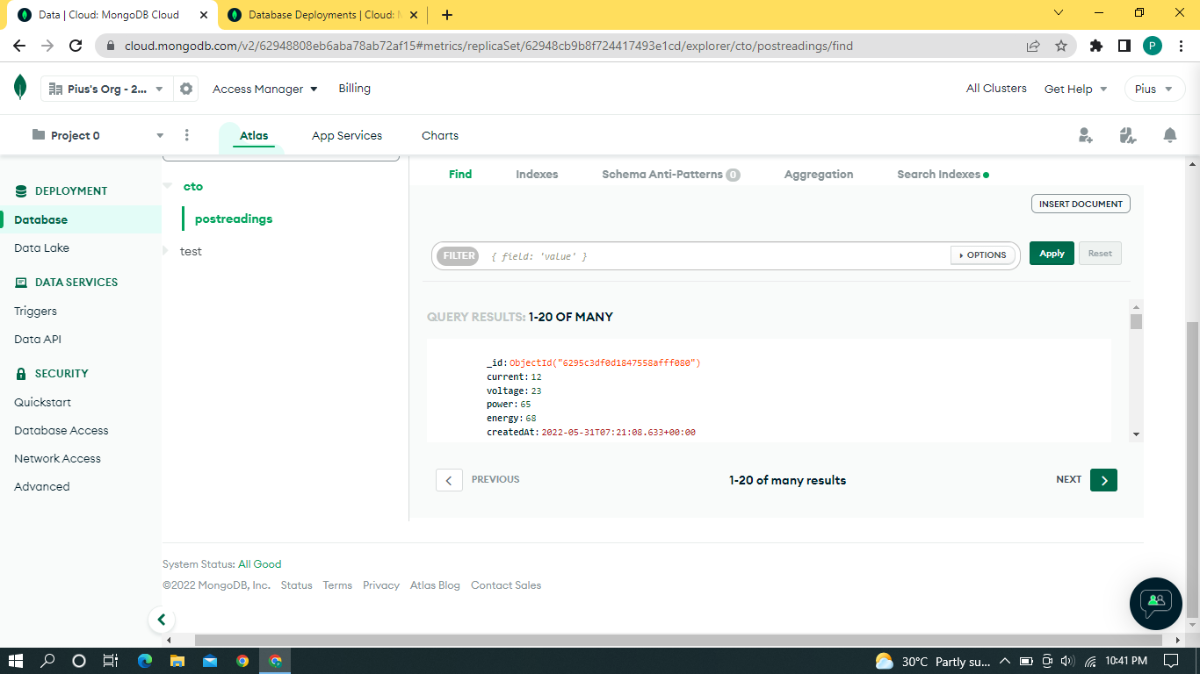Open the Schema Anti-Patterns tab
Screen dimensions: 1200x674
point(671,174)
